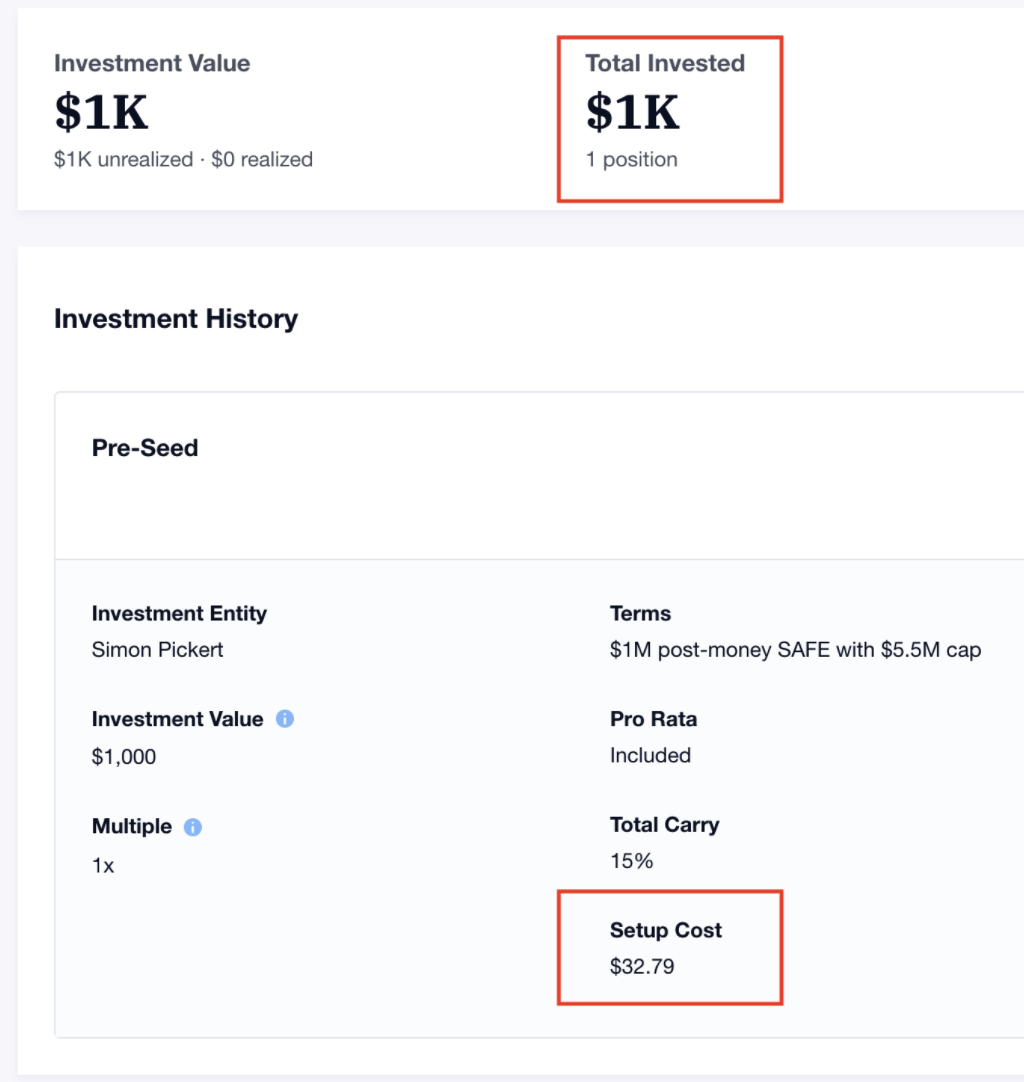
Task: Click the Terms label
Action: tap(640, 613)
